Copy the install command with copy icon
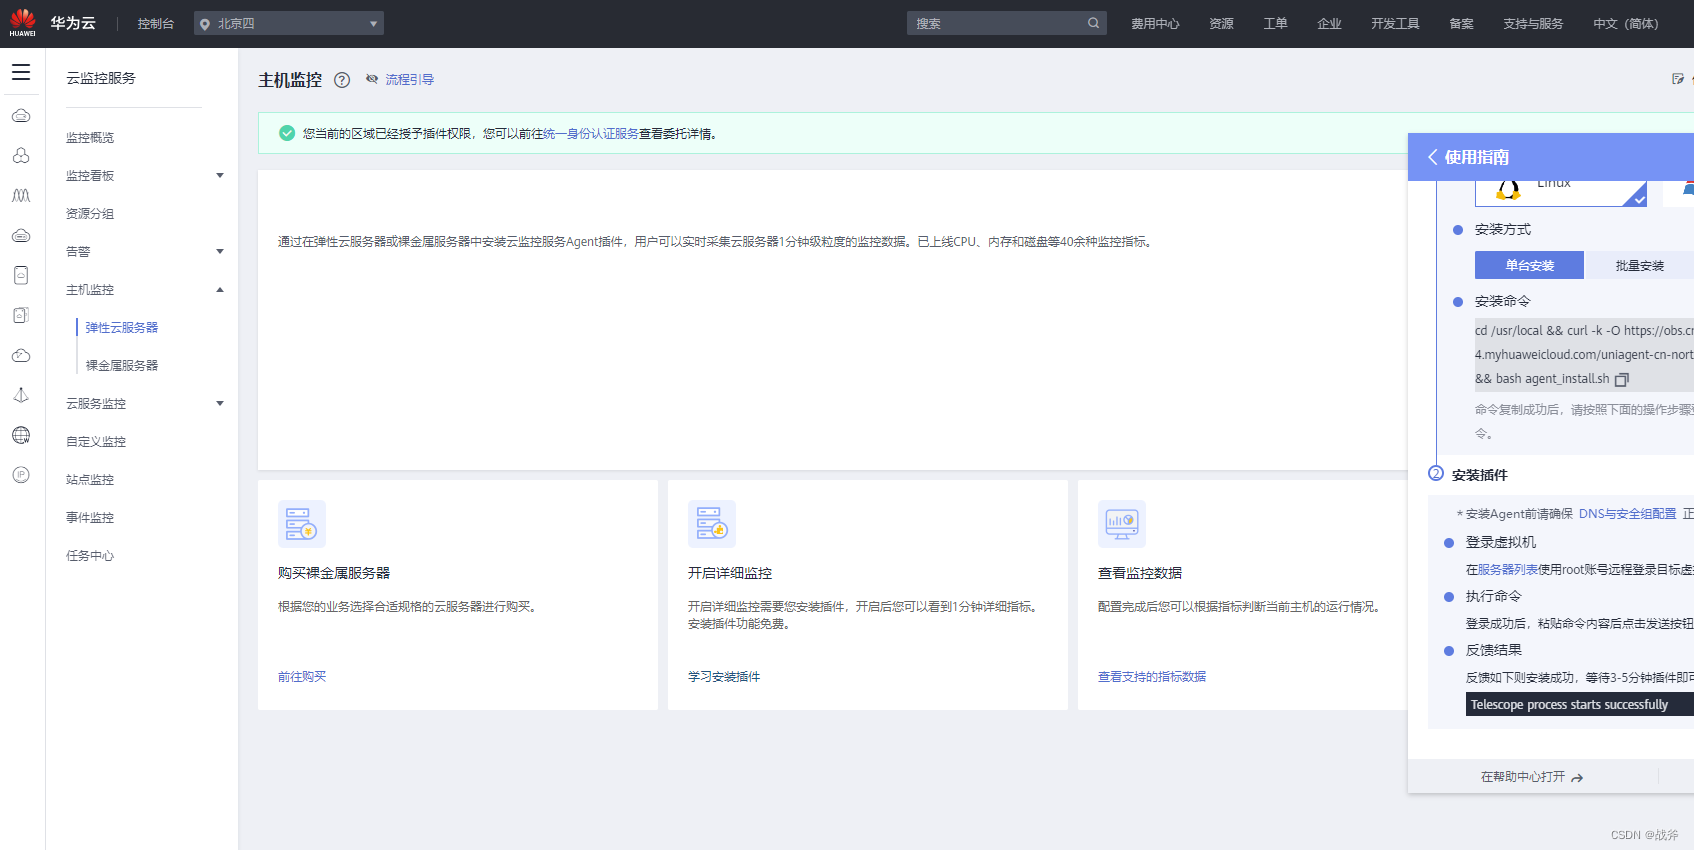The width and height of the screenshot is (1694, 850). [1622, 380]
